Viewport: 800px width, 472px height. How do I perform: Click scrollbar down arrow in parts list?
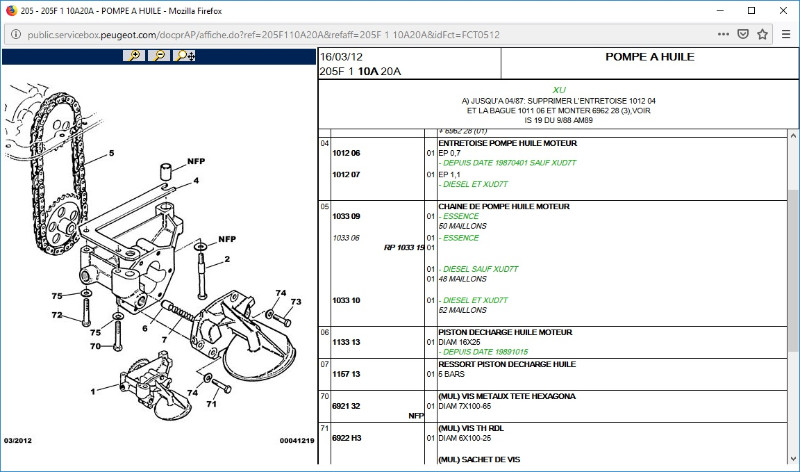793,459
